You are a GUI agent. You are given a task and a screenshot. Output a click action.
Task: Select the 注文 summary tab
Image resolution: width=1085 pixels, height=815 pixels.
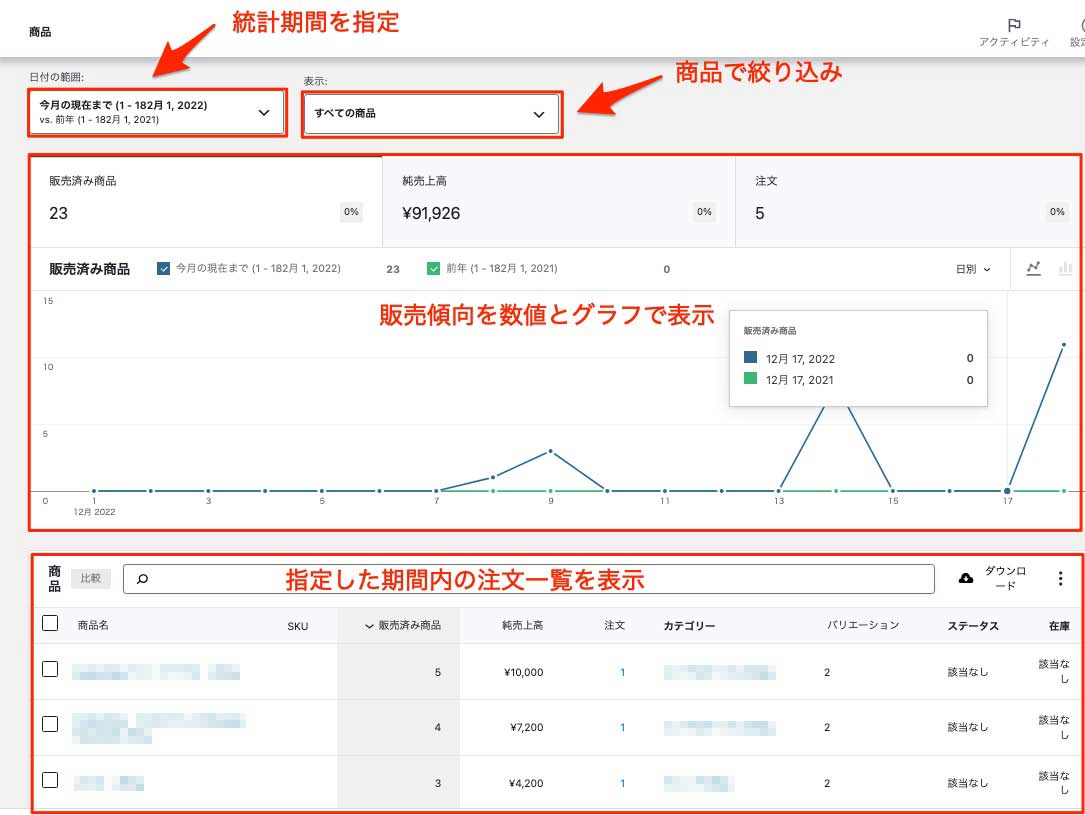tap(908, 201)
